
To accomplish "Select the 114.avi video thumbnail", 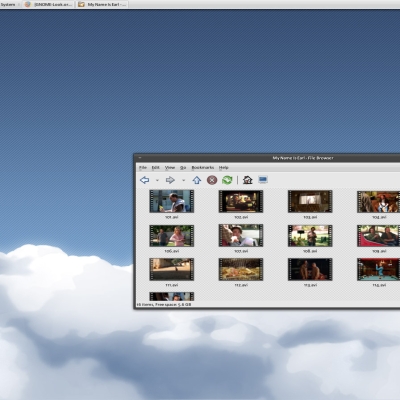I will (x=379, y=269).
